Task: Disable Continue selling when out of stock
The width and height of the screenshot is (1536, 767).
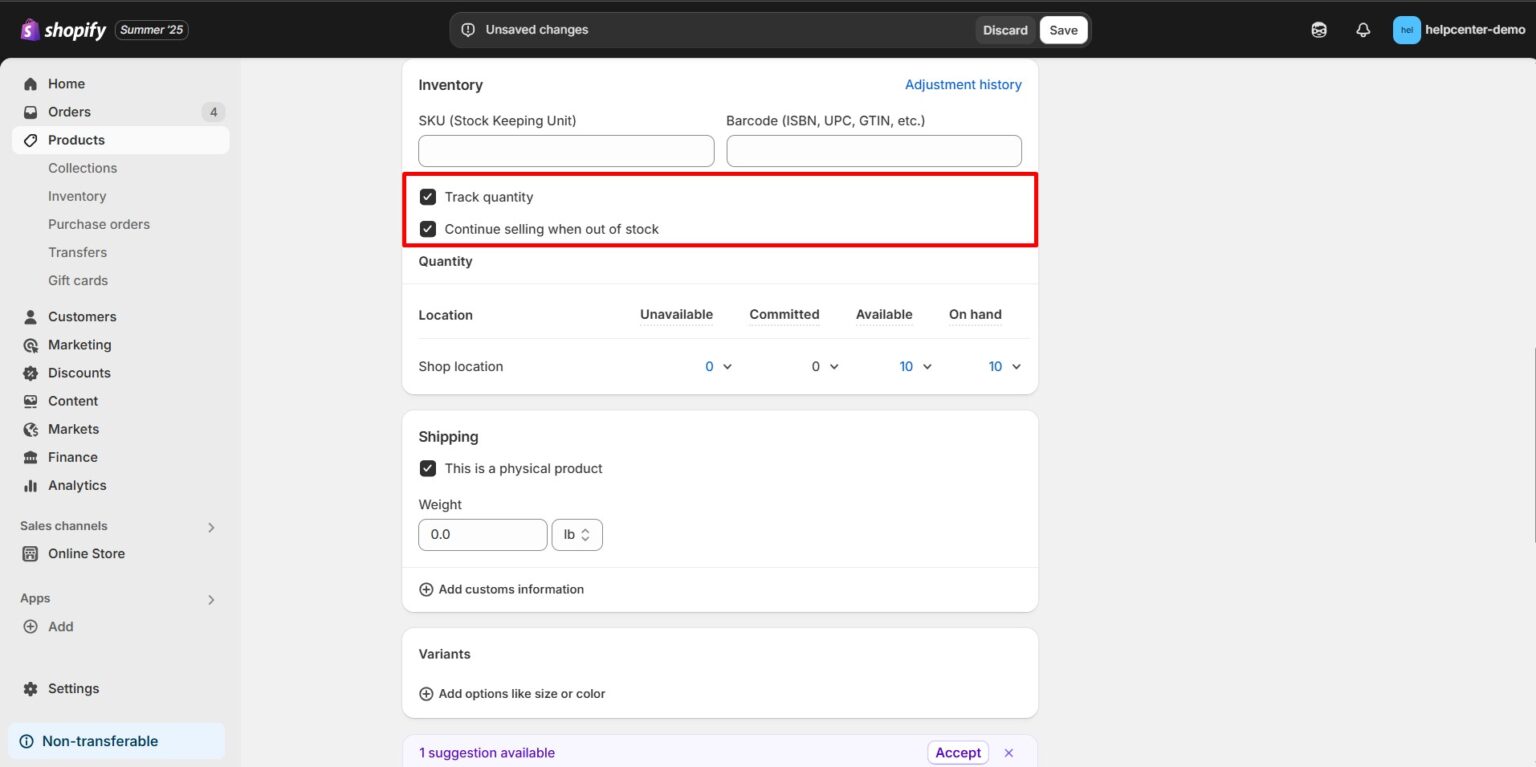Action: point(428,229)
